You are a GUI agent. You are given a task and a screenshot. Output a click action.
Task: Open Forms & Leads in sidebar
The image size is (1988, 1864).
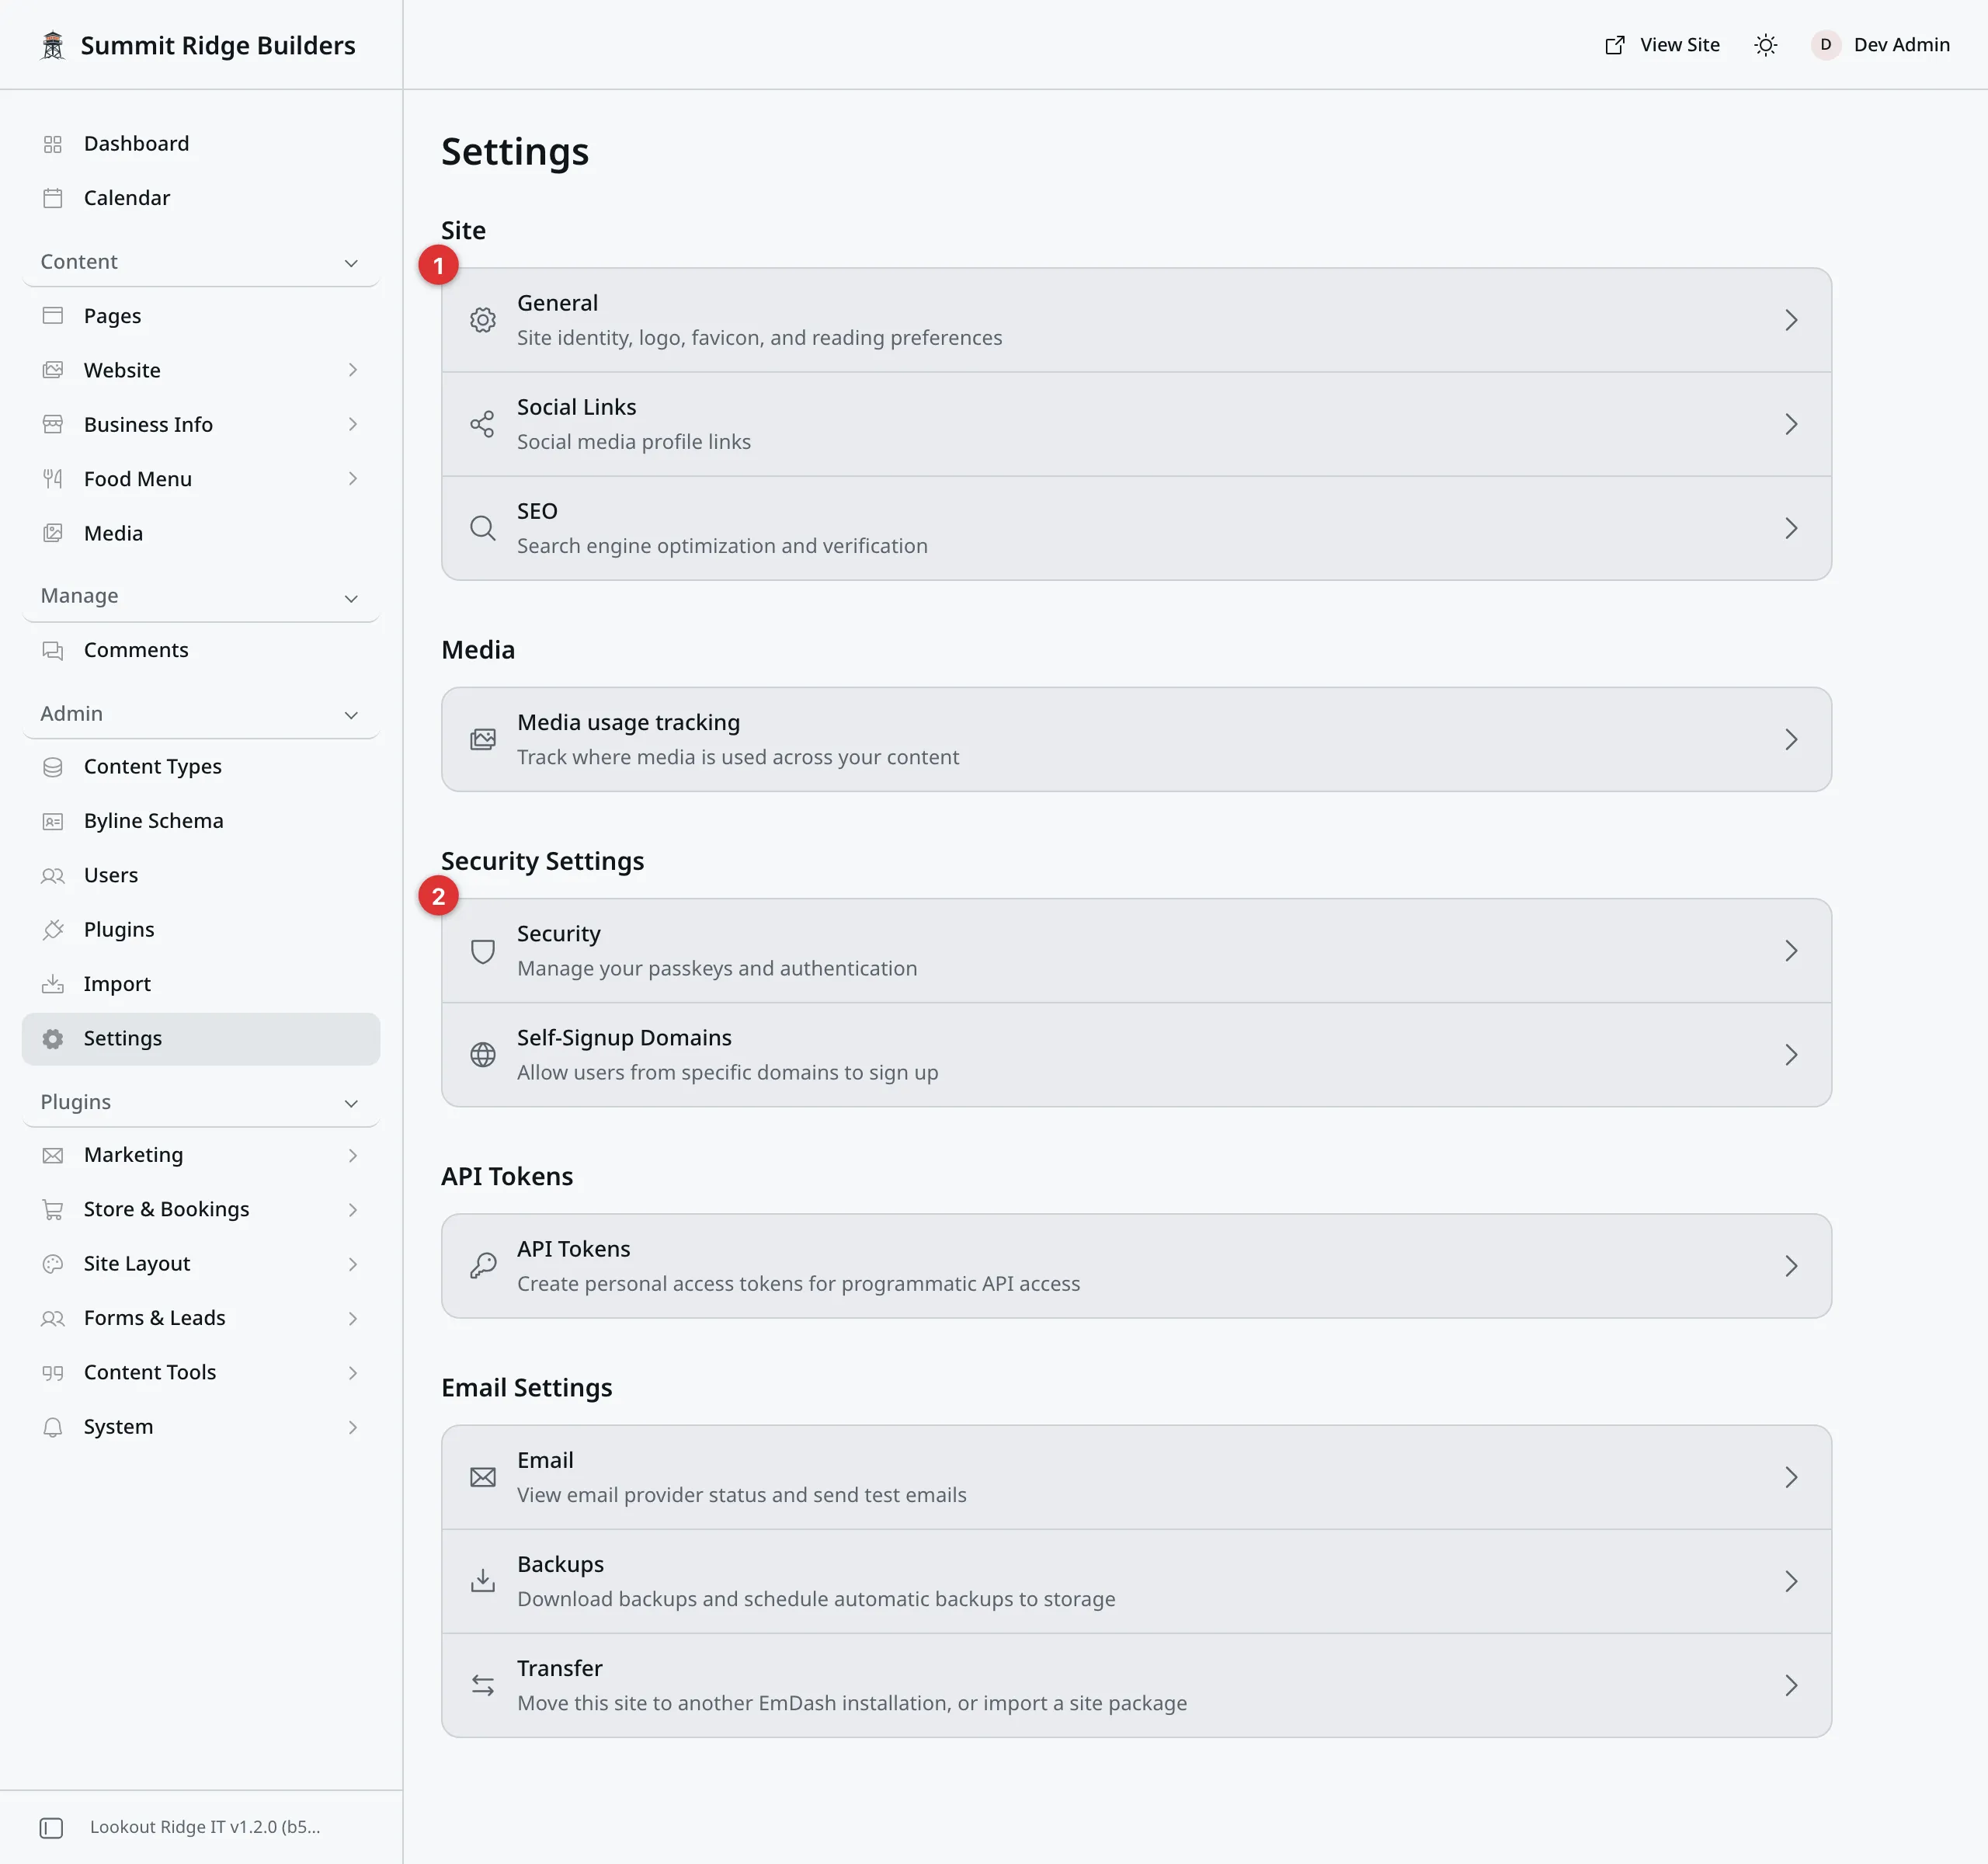point(201,1318)
